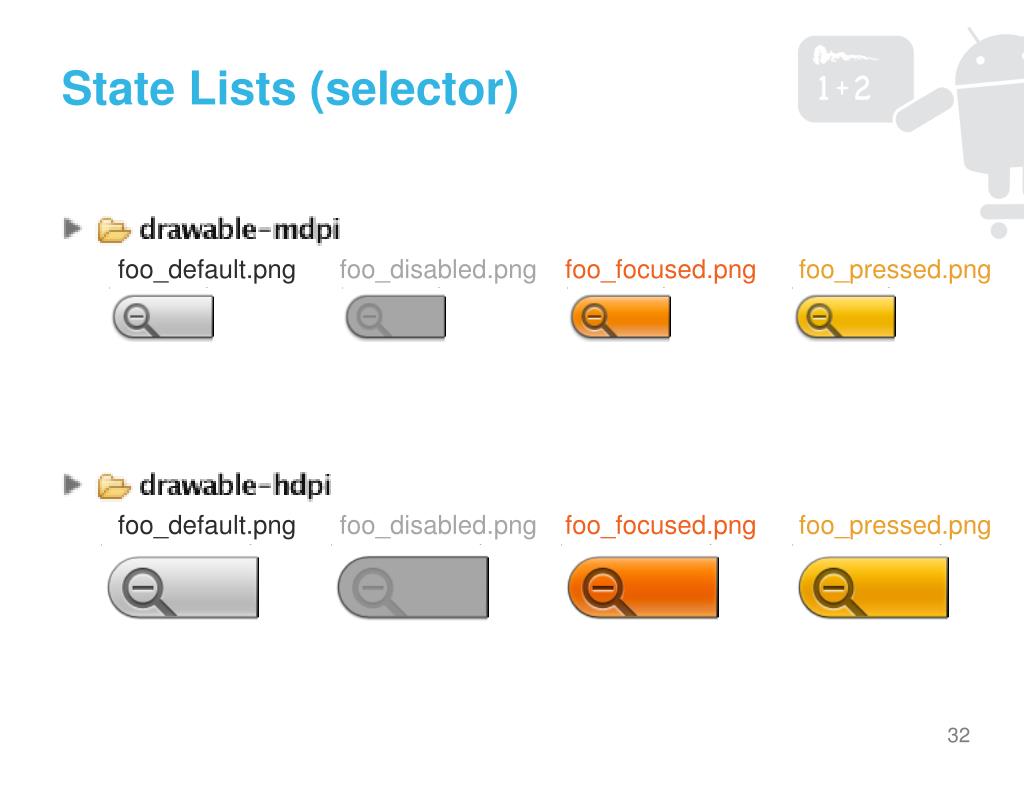This screenshot has height=791, width=1024.
Task: Select the hdpi disabled gray zoom-out button
Action: click(413, 587)
